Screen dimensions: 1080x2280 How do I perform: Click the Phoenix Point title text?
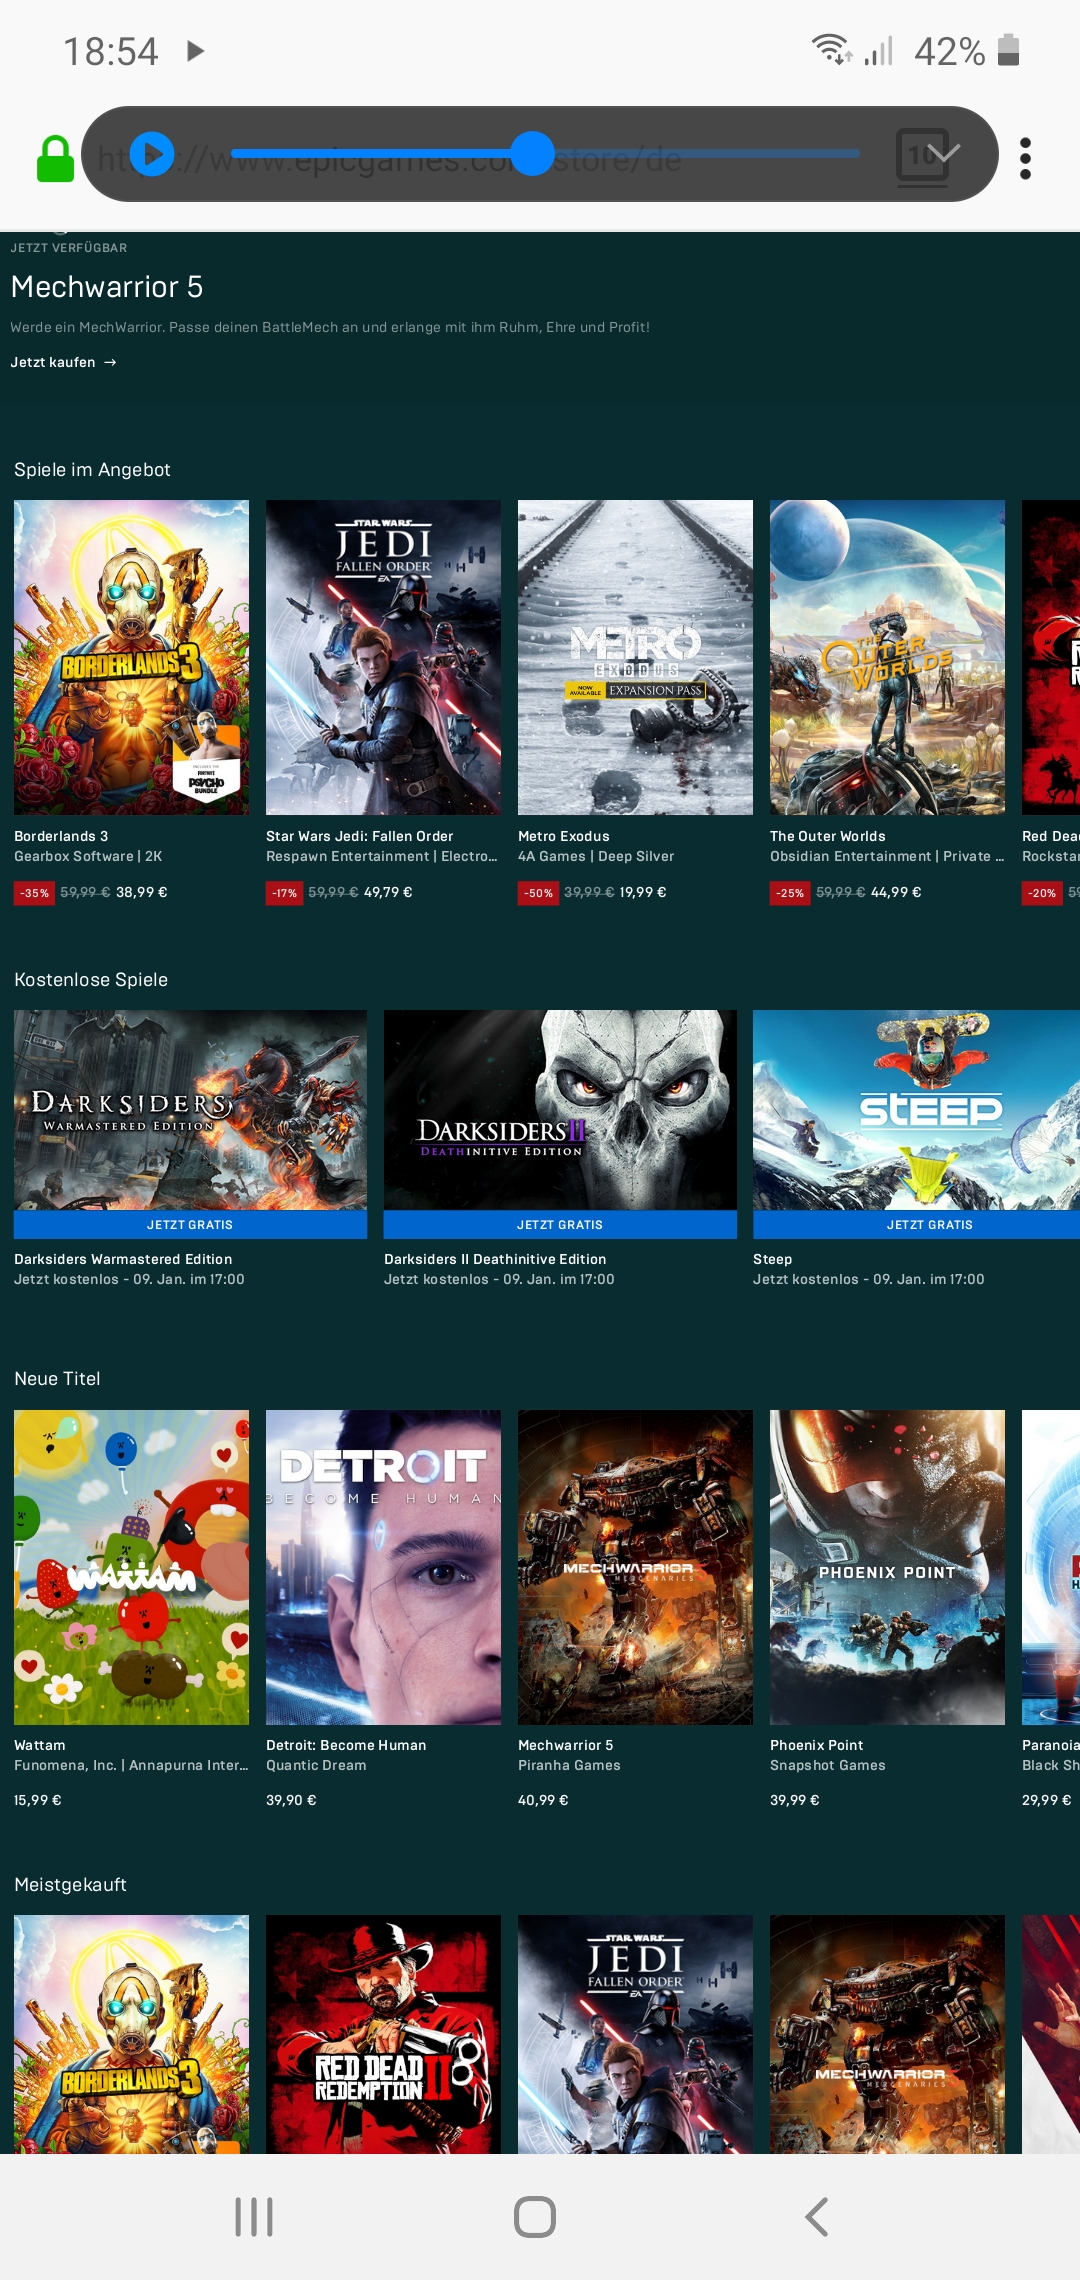(x=816, y=1745)
